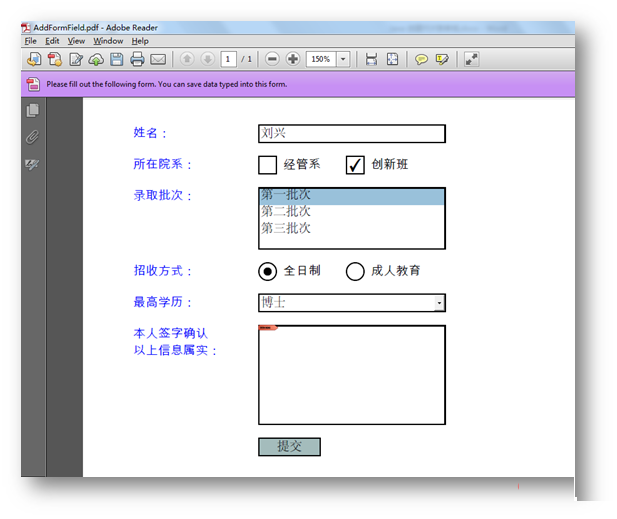The image size is (617, 519).
Task: Select 第二批次 in the list
Action: 352,212
